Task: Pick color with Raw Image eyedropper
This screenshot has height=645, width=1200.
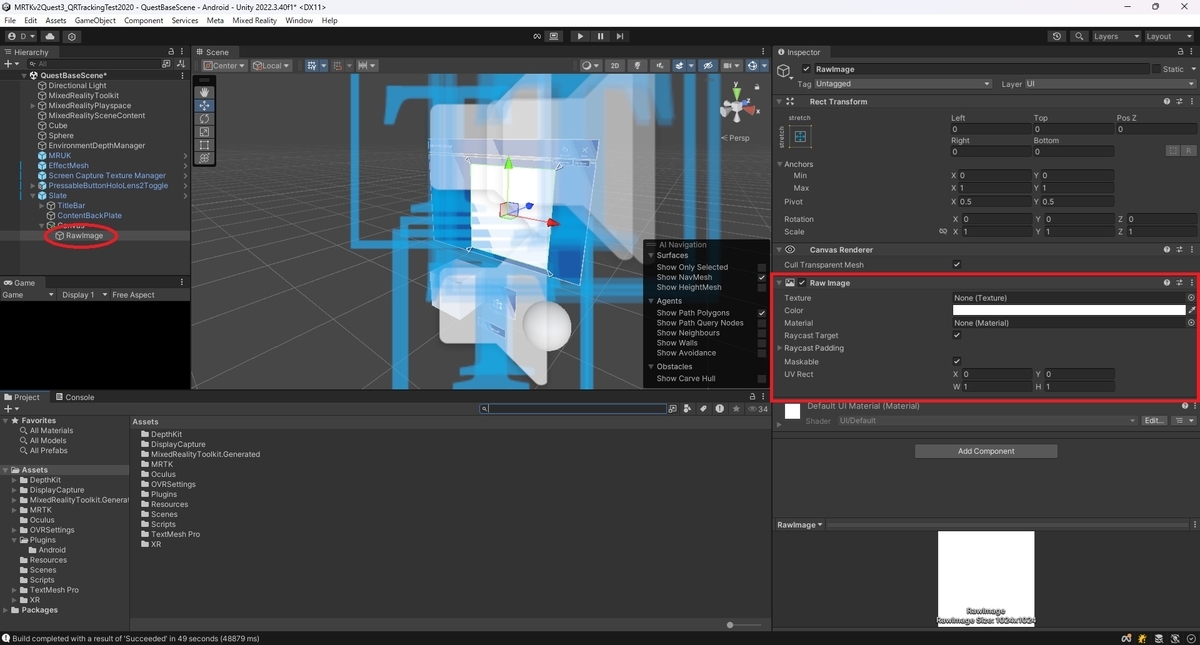Action: click(x=1192, y=310)
